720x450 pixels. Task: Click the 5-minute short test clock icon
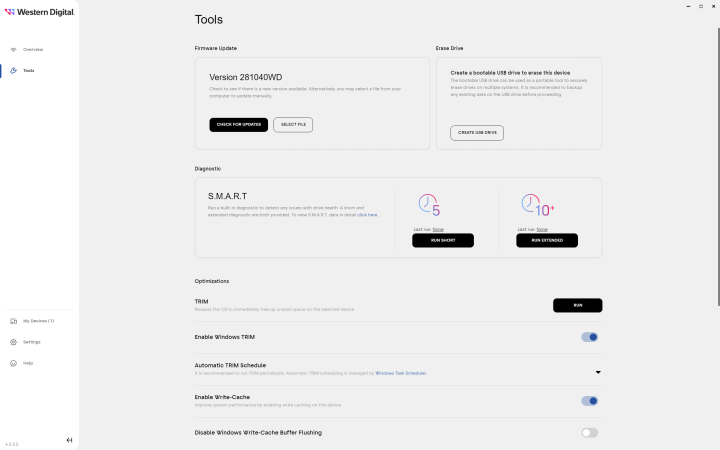click(x=430, y=206)
